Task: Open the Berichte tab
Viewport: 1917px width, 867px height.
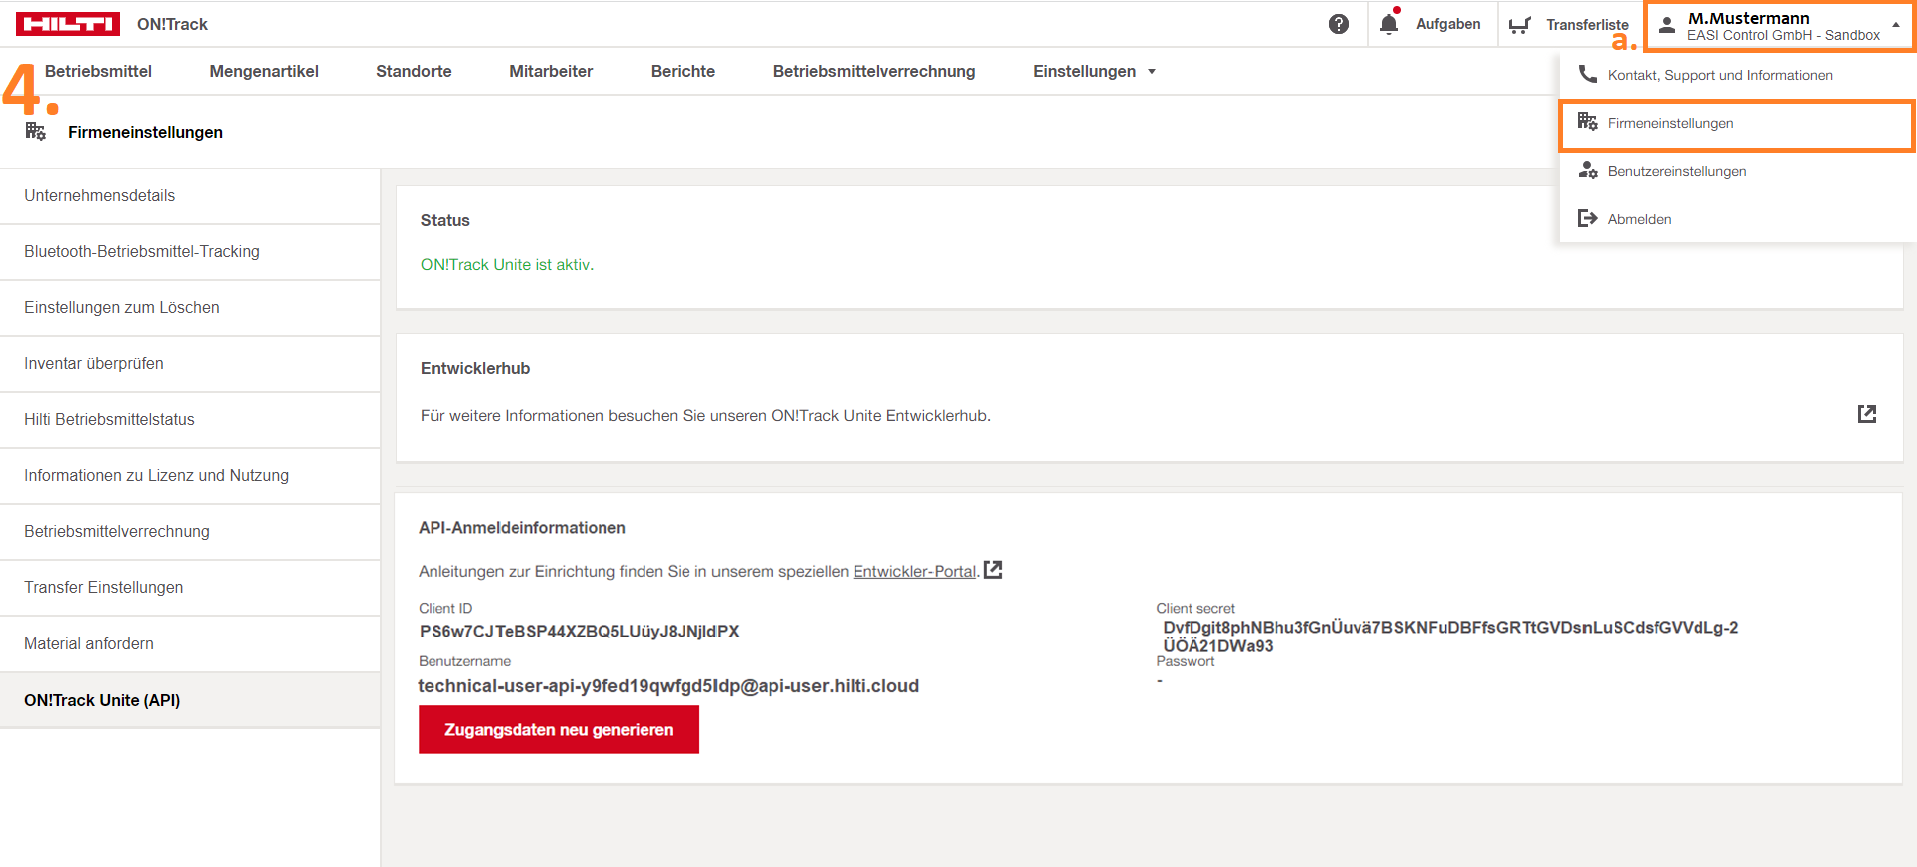Action: (683, 71)
